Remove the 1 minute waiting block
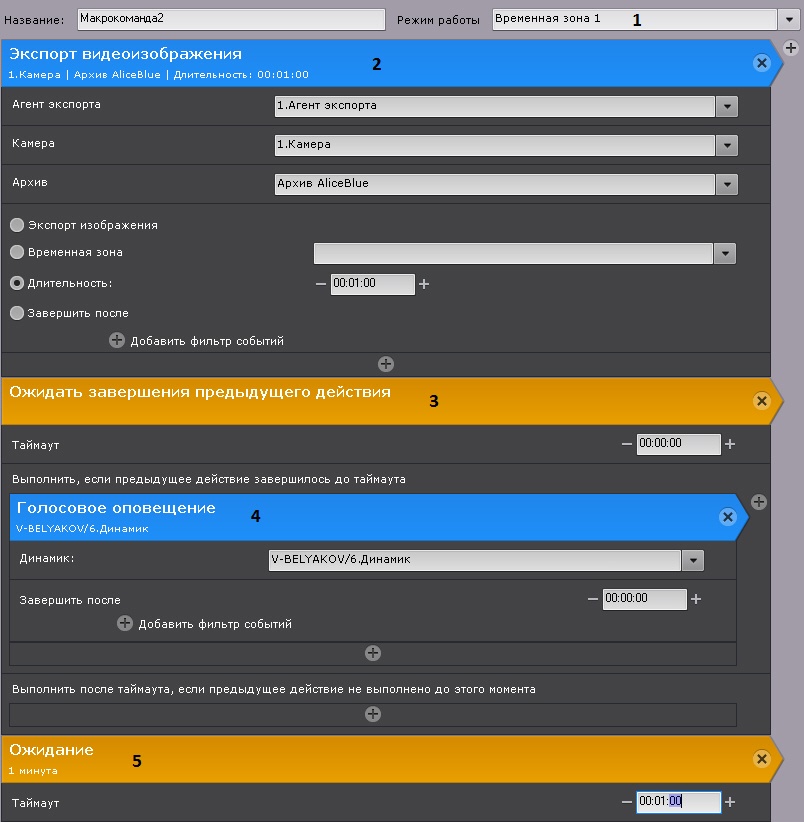Viewport: 804px width, 822px height. point(761,759)
